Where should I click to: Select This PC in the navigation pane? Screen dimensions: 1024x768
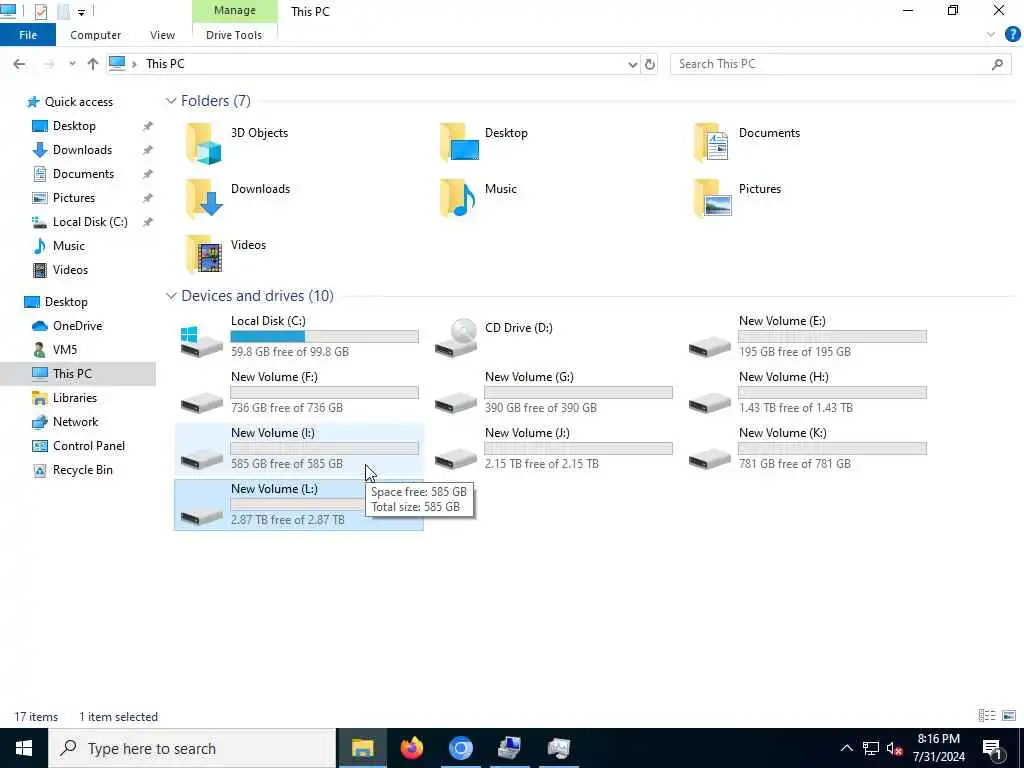[x=72, y=374]
